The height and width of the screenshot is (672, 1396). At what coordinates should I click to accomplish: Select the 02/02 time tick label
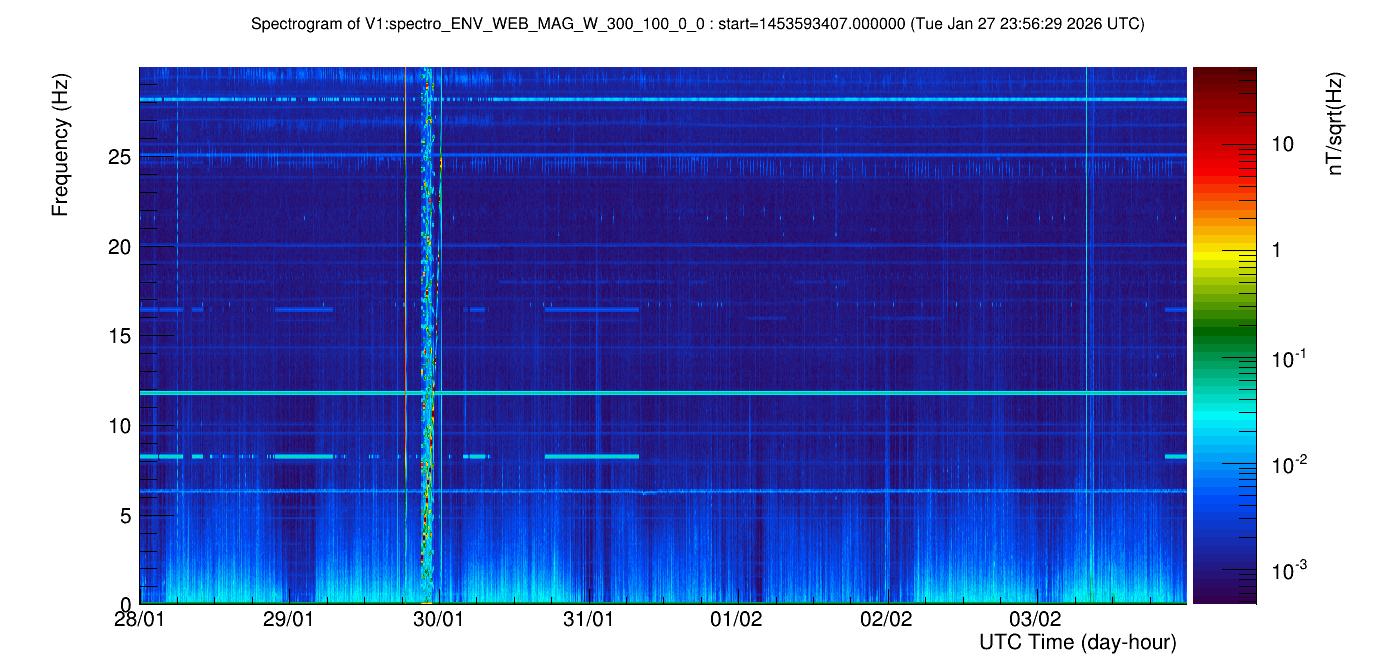[886, 619]
